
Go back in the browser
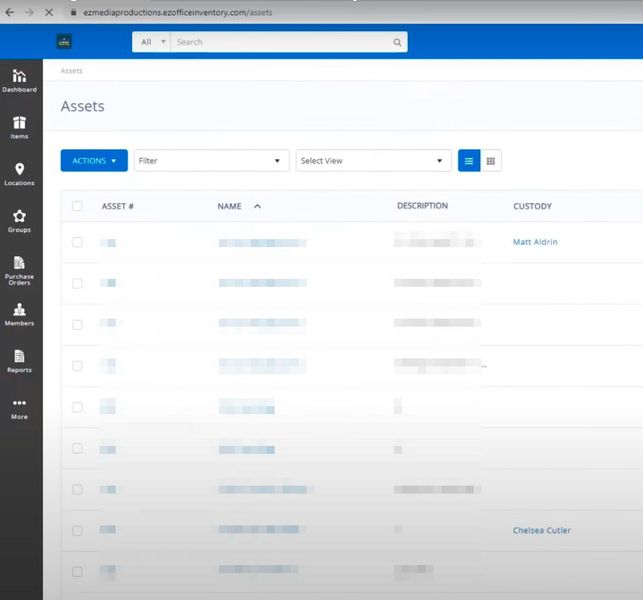tap(9, 12)
